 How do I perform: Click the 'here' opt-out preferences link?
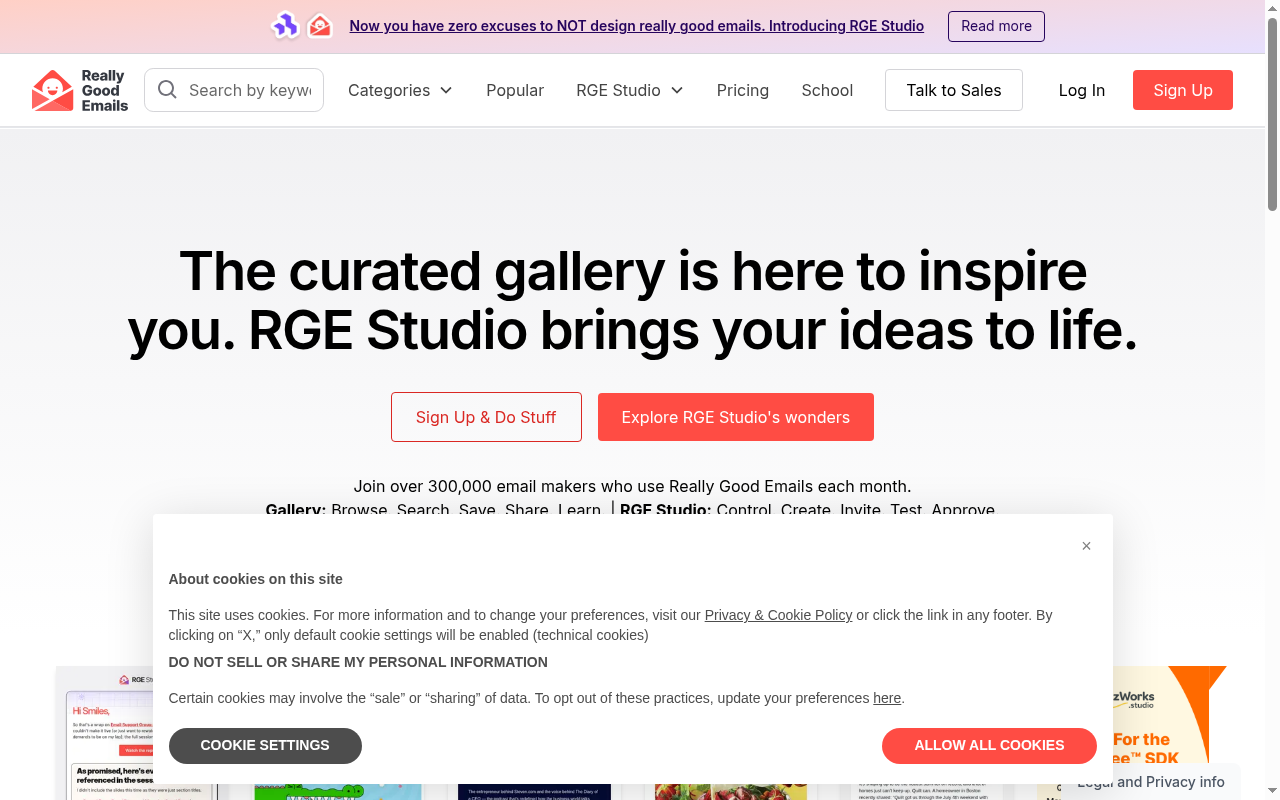pos(887,698)
